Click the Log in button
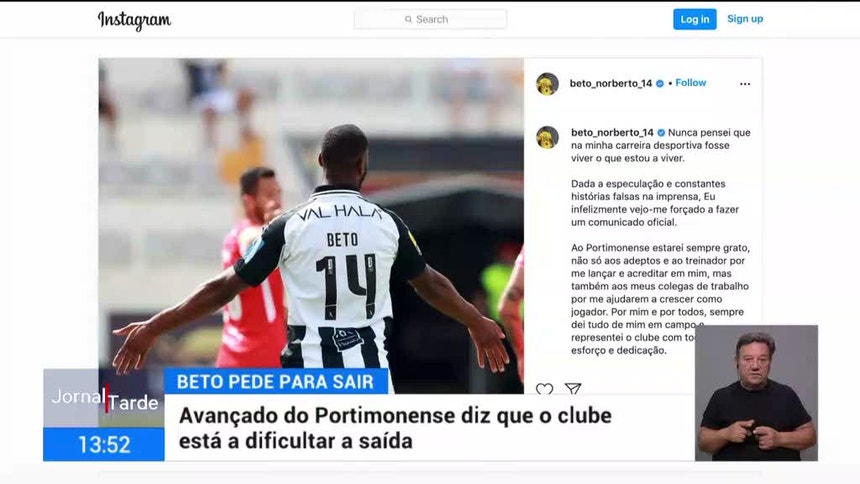Viewport: 860px width, 484px height. click(x=694, y=19)
